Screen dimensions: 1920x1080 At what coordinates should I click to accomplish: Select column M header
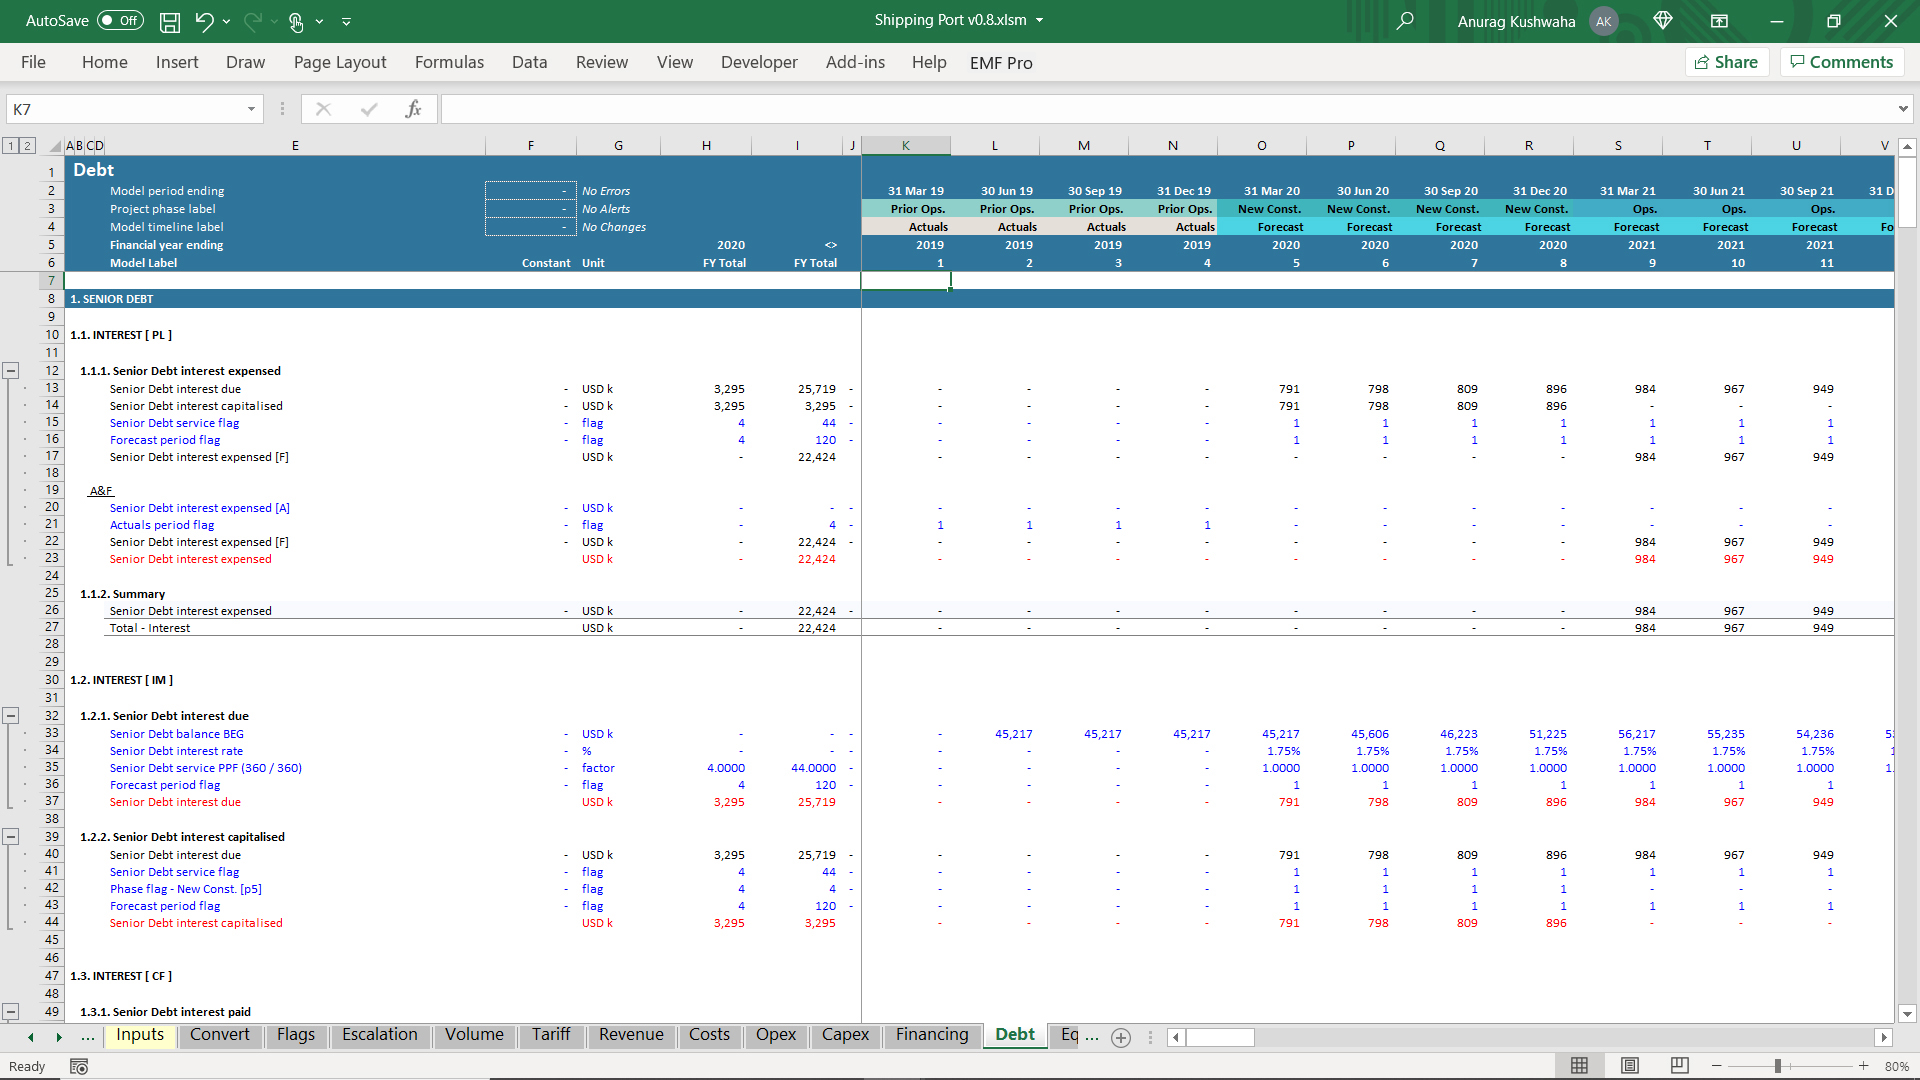click(1083, 146)
